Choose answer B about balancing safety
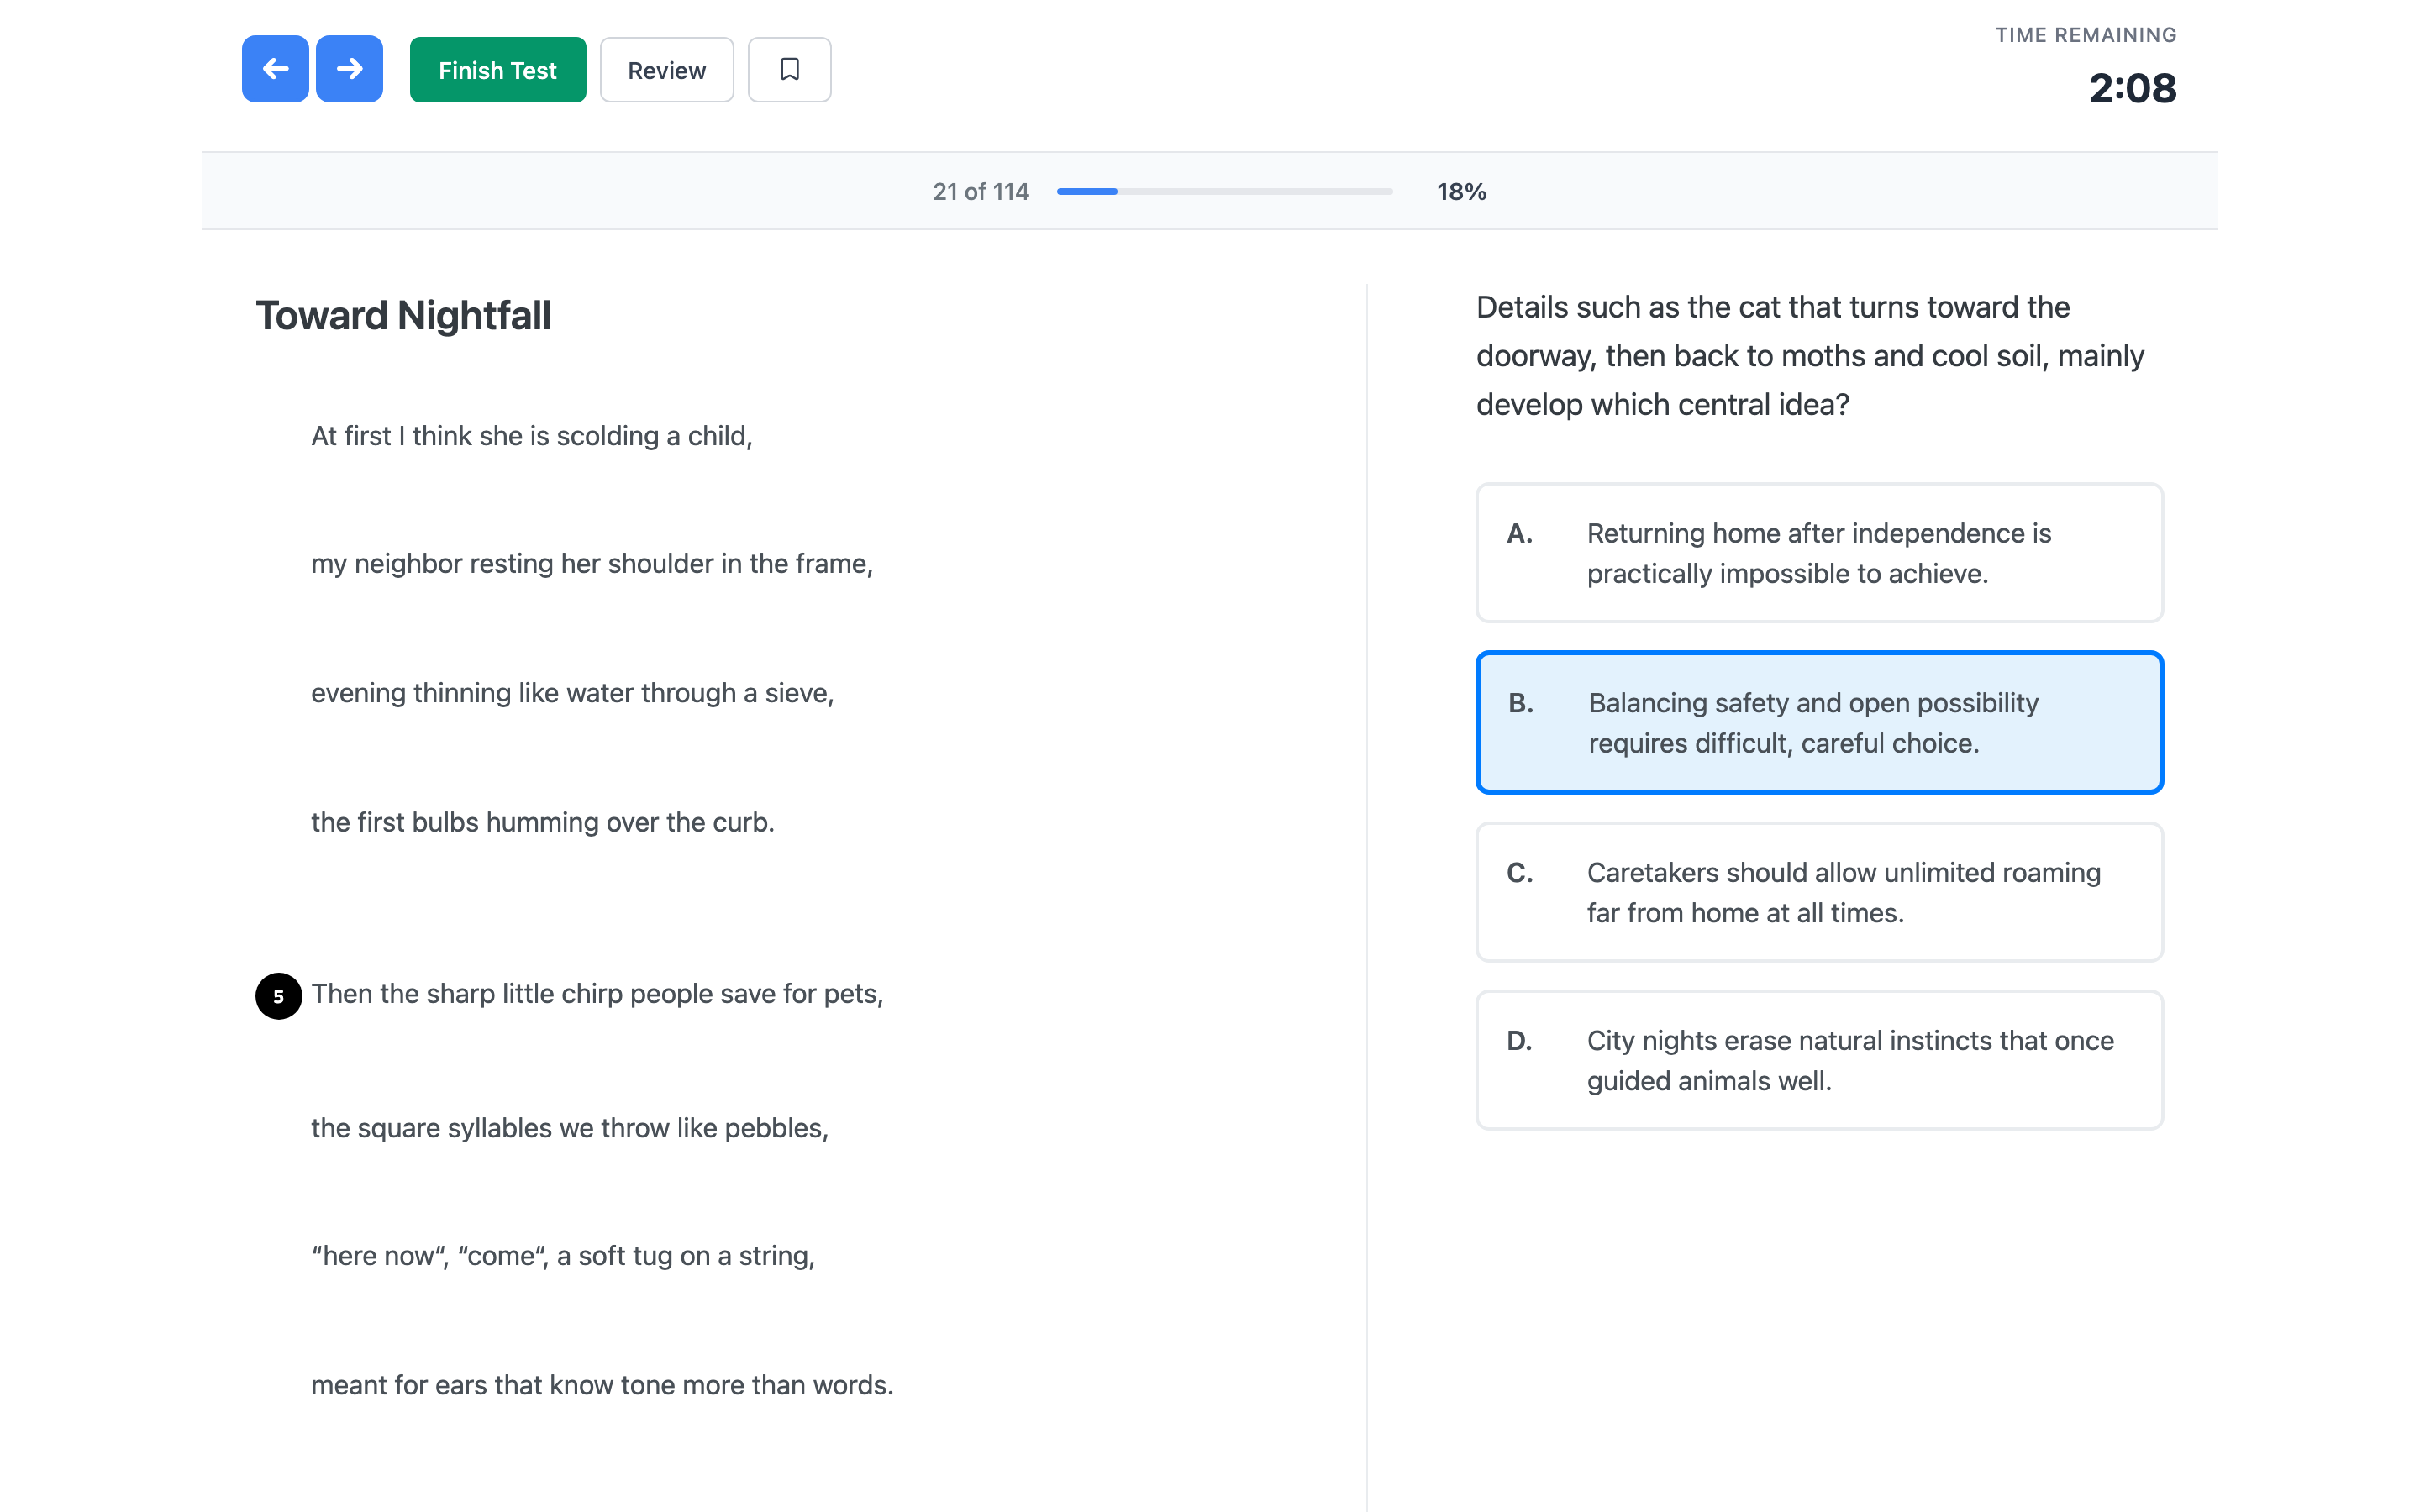The width and height of the screenshot is (2420, 1512). click(1819, 723)
